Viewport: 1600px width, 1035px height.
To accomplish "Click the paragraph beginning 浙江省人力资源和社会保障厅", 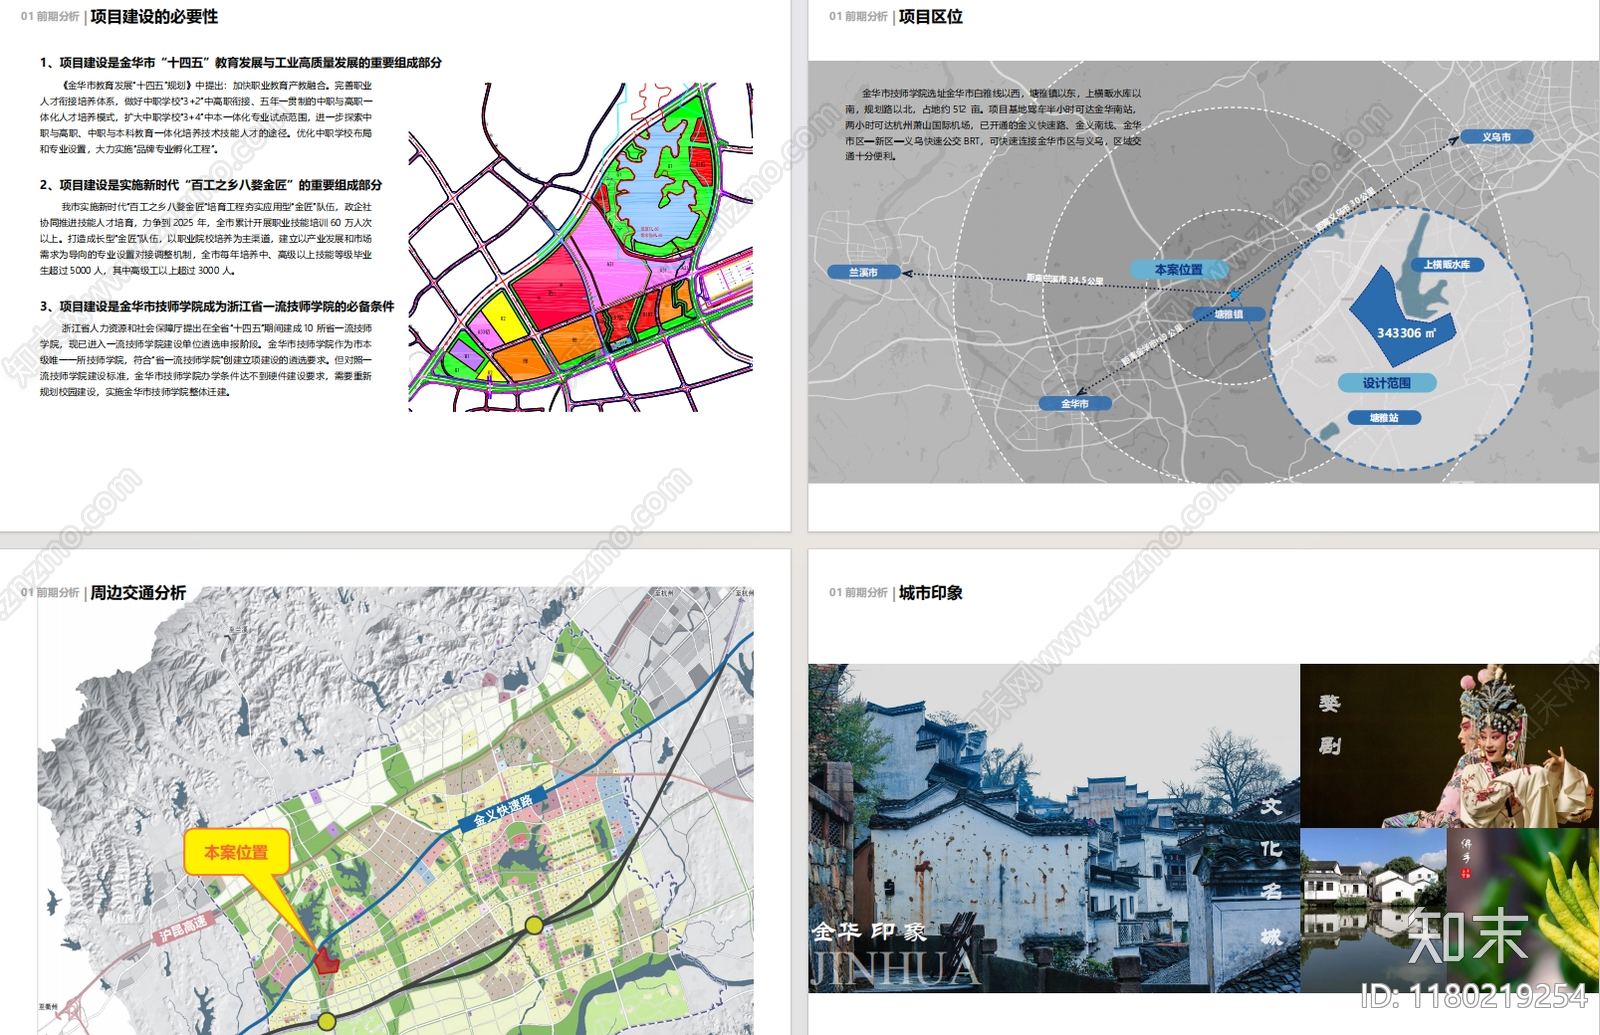I will (x=206, y=360).
